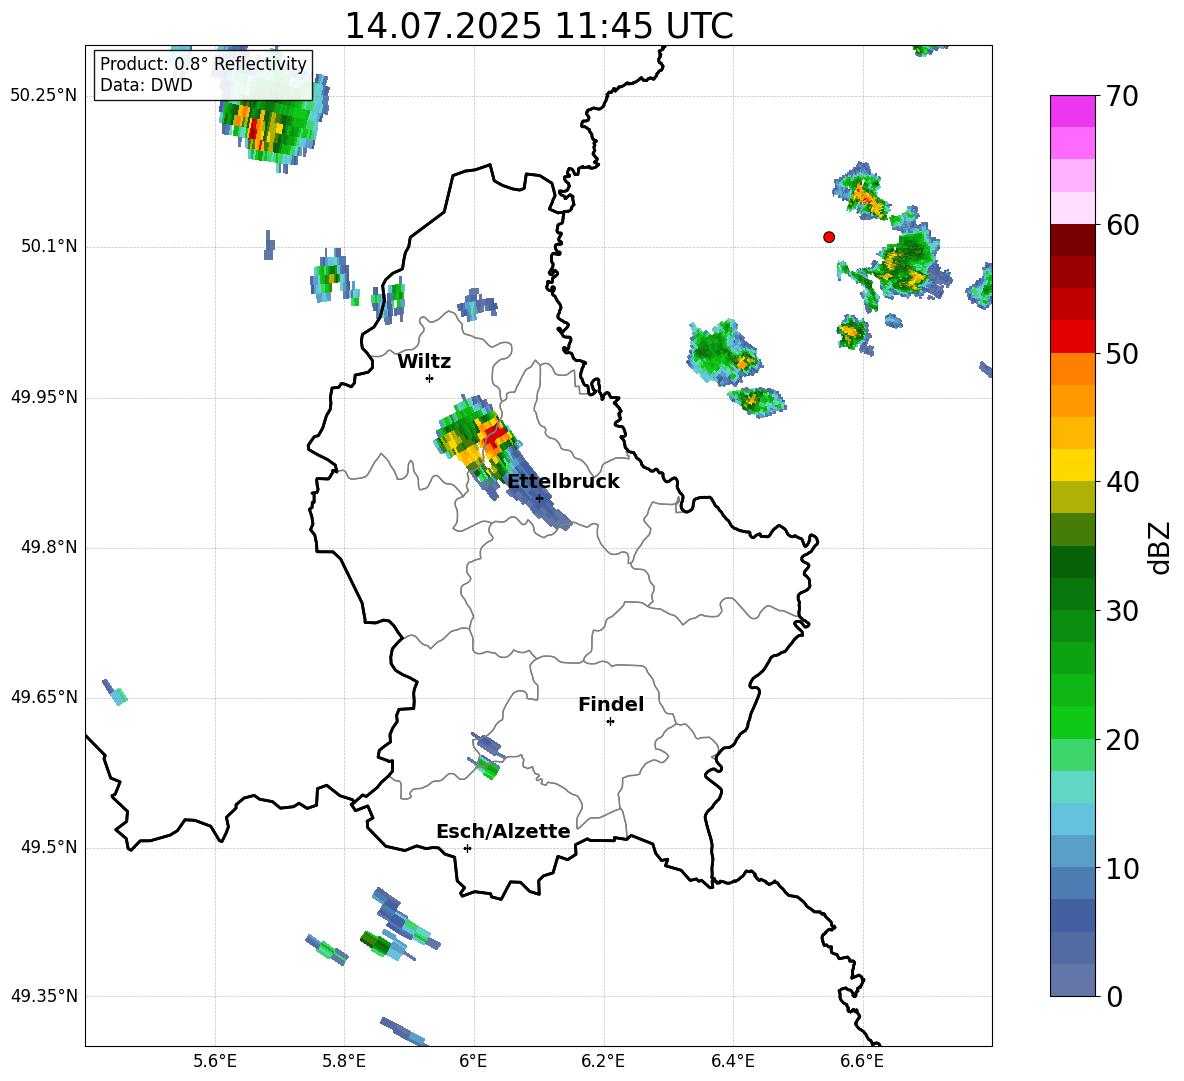Select the Ettelbruck city label

coord(563,482)
